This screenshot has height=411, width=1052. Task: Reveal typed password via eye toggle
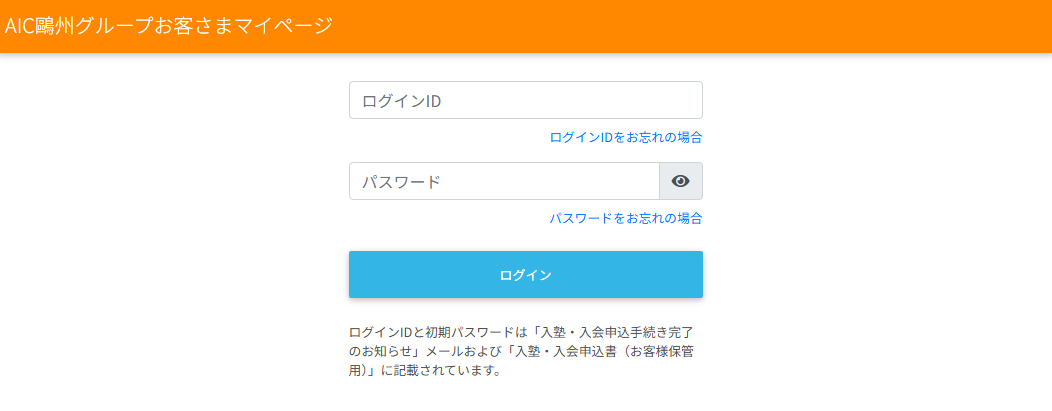pos(681,181)
